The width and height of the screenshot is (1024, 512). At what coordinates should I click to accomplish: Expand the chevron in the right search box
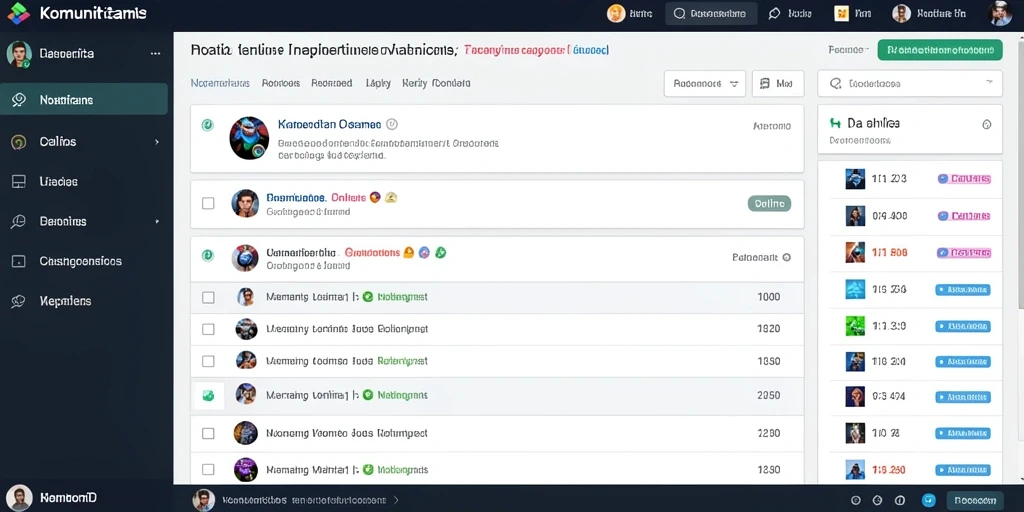pyautogui.click(x=989, y=82)
